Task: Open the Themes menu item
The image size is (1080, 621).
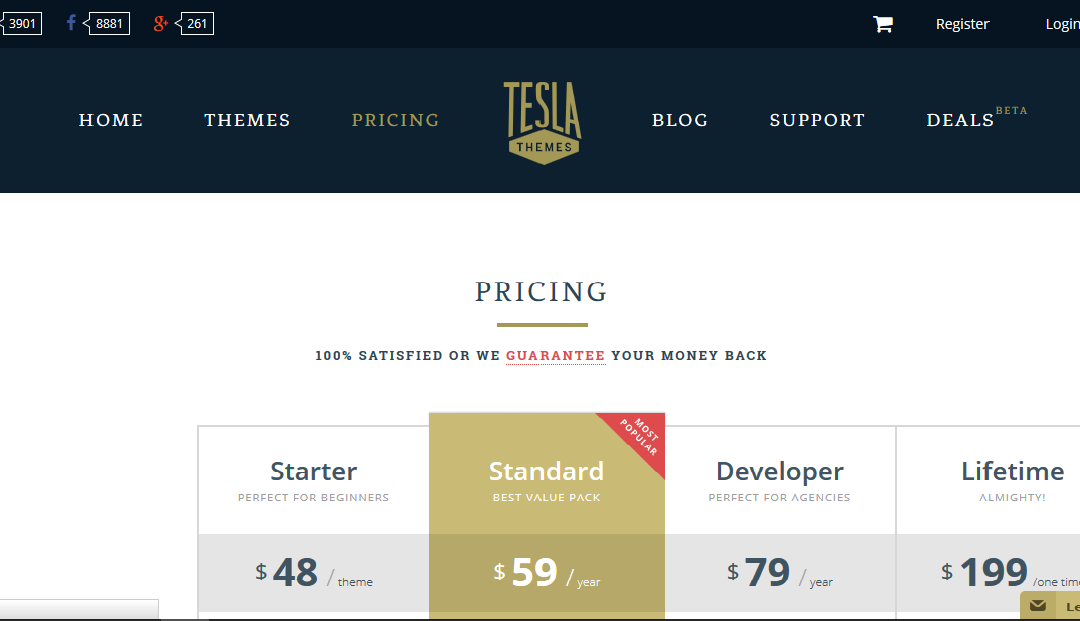Action: [x=247, y=120]
